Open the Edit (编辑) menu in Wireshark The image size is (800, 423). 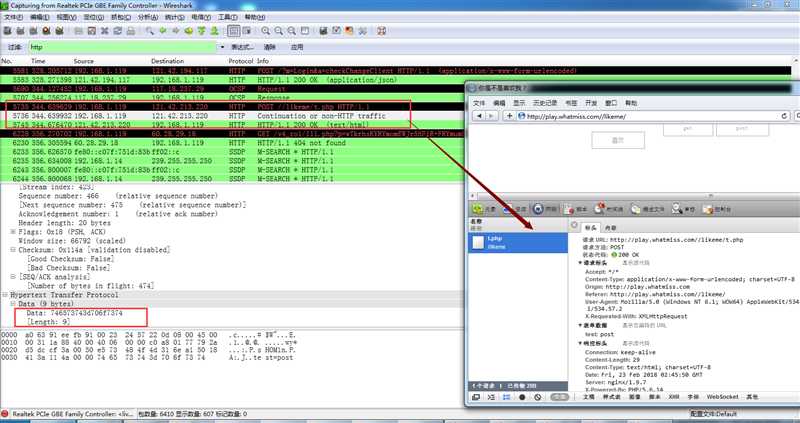tap(40, 17)
